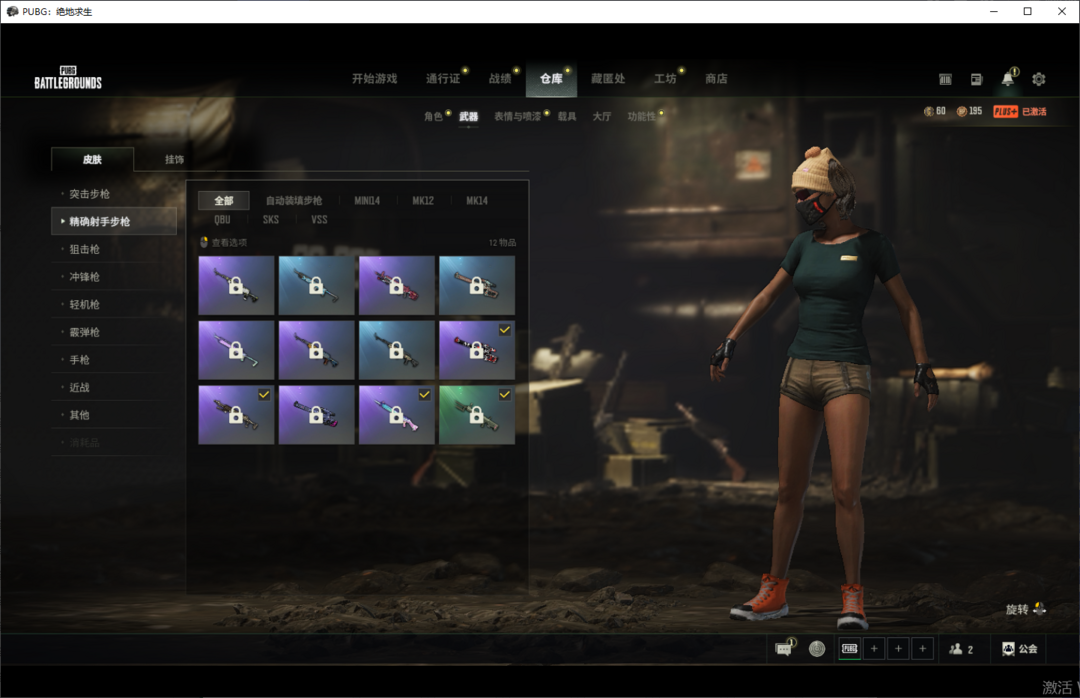
Task: Switch to 大厅 sub-tab
Action: pos(602,116)
